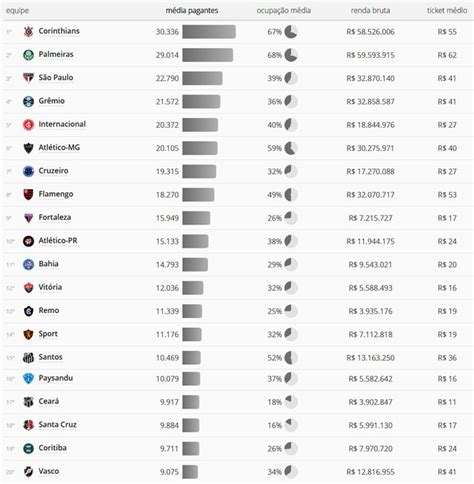Click Corinthians attendance bar of 30.336
Screen dimensions: 474x484
[x=209, y=32]
